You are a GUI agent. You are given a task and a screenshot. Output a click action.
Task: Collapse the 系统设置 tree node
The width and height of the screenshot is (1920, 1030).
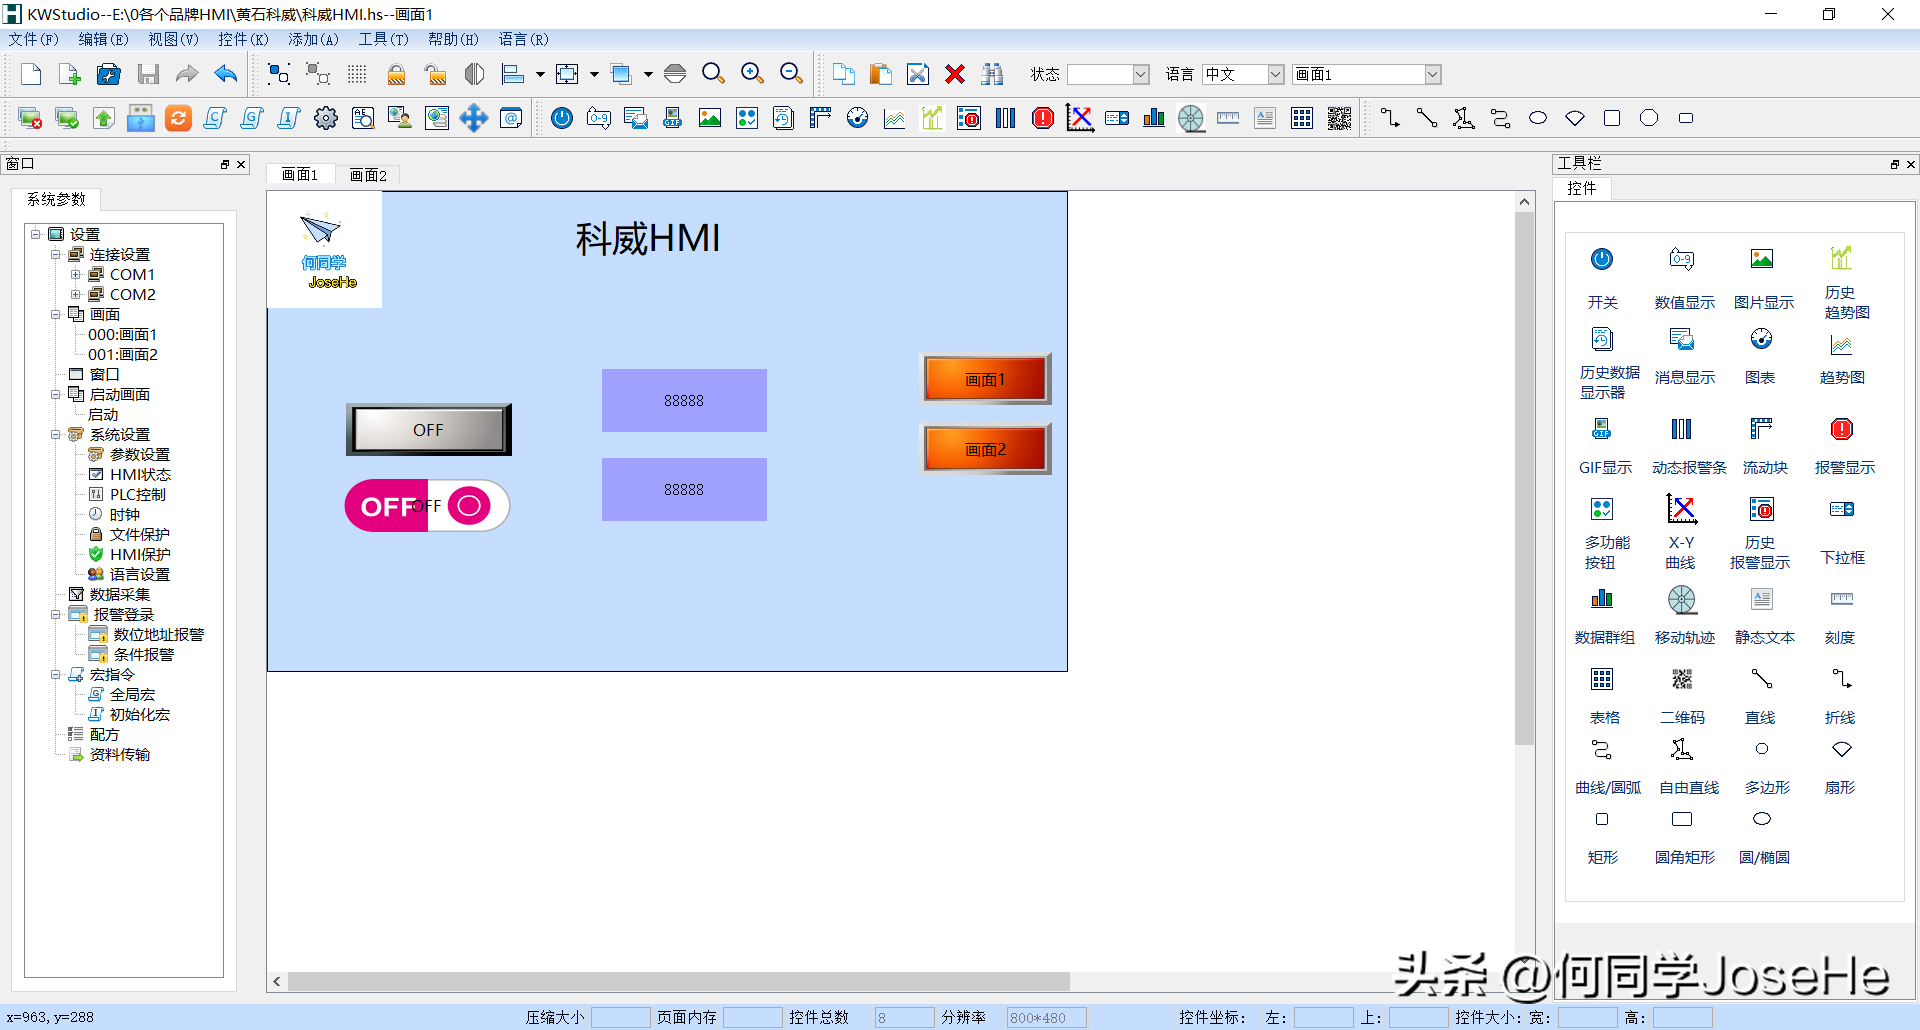tap(56, 435)
